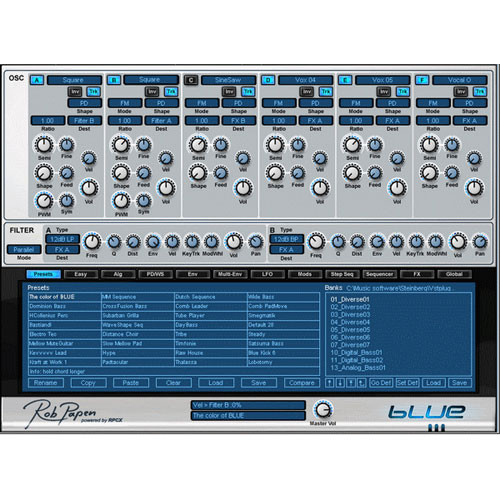Click the Paste preset button

[131, 383]
